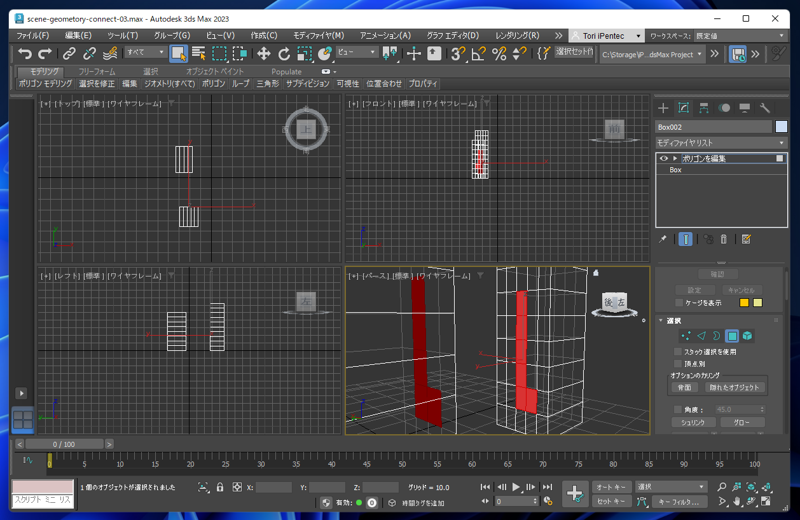Open the ビュー reference coordinate dropdown
Viewport: 800px width, 520px height.
pos(357,52)
